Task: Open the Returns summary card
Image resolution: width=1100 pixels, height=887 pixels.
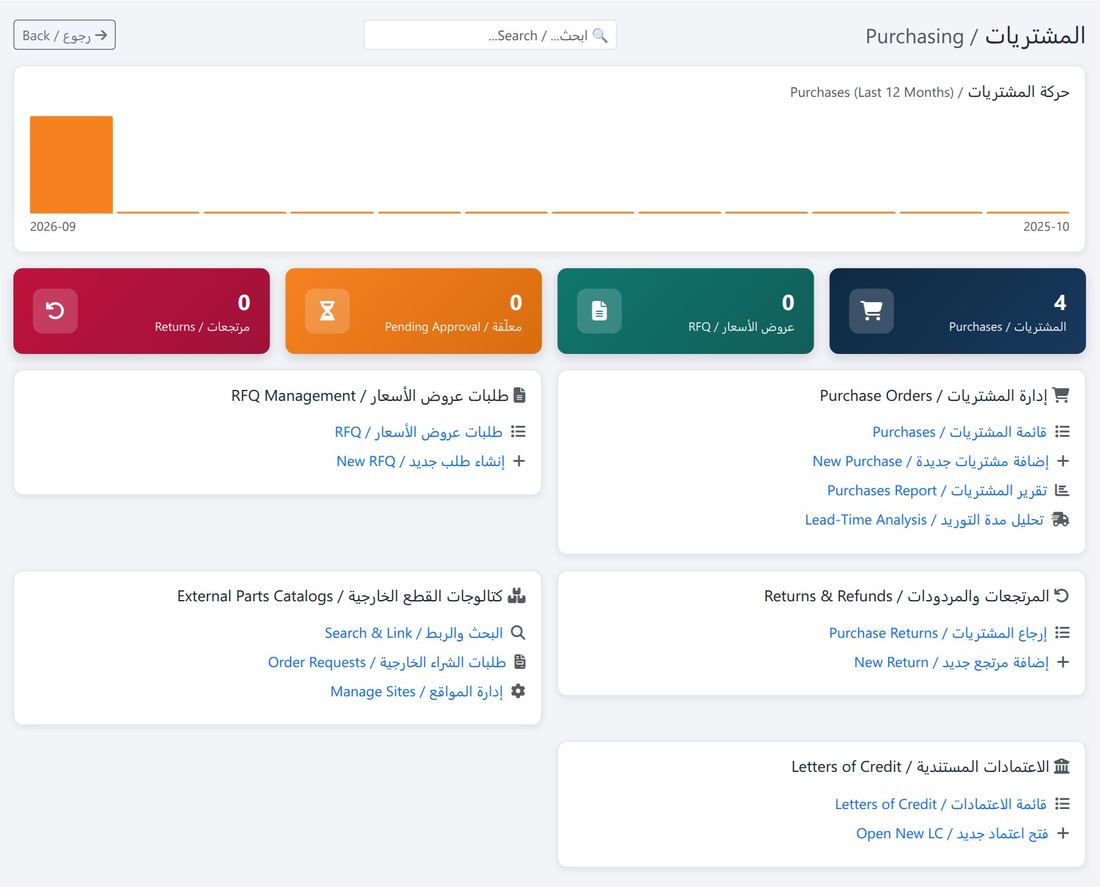Action: (x=142, y=311)
